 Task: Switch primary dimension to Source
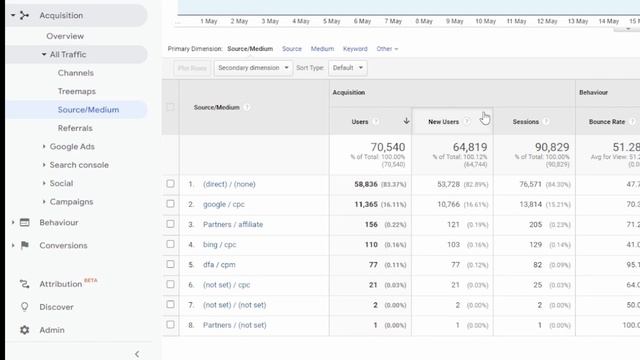tap(292, 49)
